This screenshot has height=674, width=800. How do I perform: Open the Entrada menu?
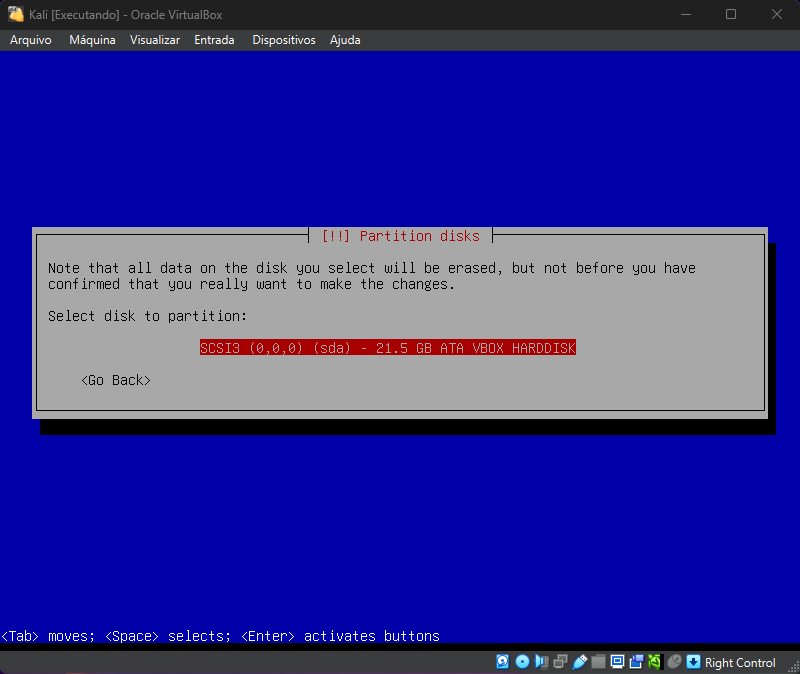(214, 40)
